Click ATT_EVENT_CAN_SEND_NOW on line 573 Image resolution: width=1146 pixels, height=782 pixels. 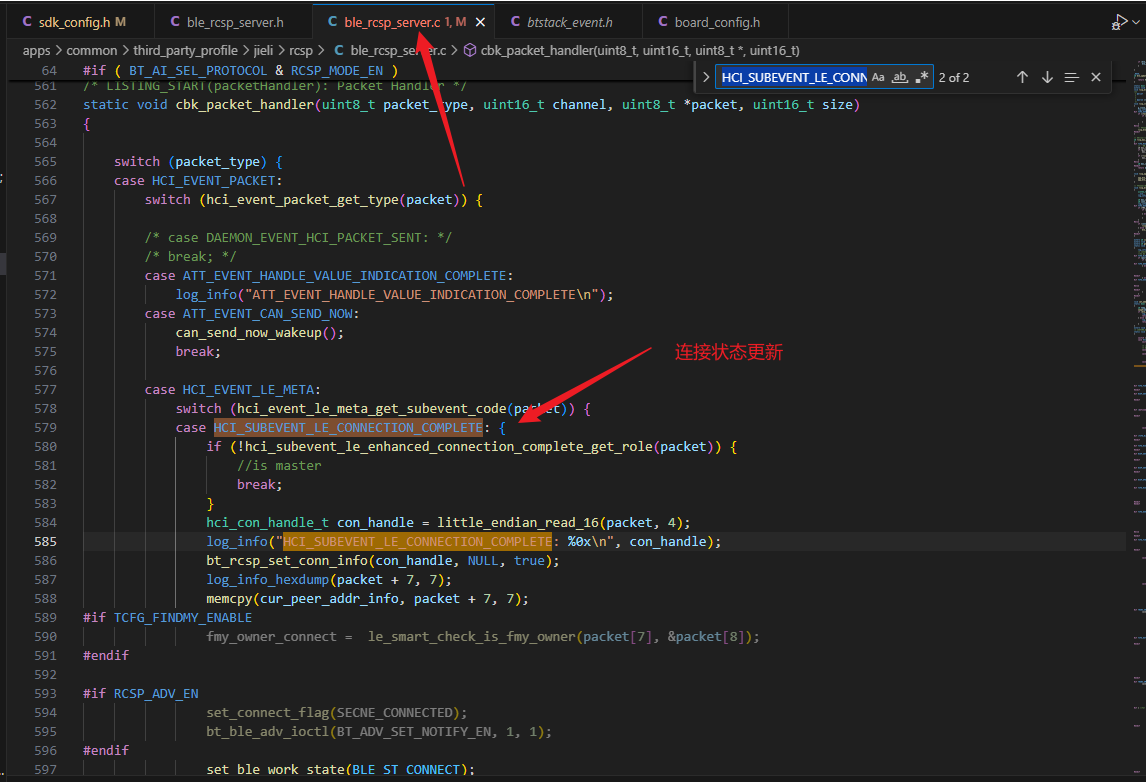[x=268, y=314]
